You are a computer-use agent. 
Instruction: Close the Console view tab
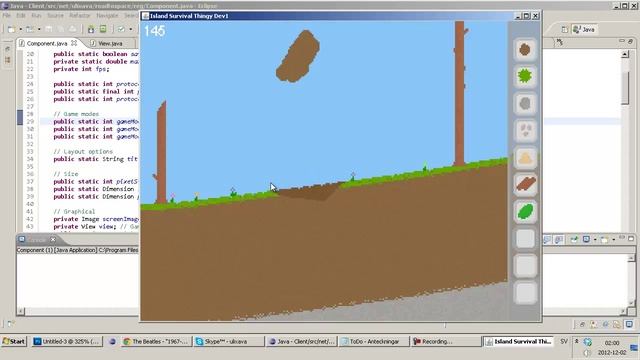53,240
